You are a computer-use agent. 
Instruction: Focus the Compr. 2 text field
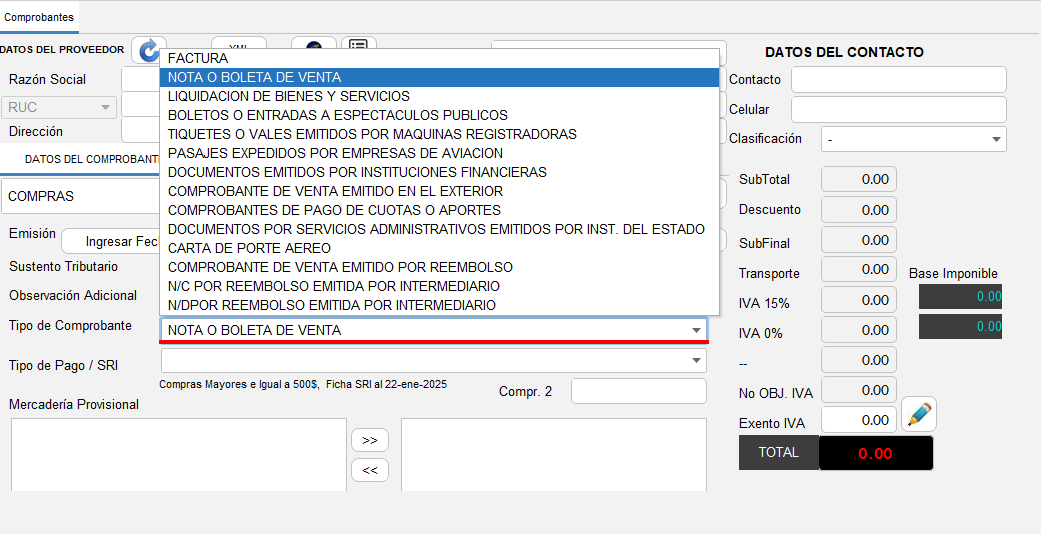(638, 392)
